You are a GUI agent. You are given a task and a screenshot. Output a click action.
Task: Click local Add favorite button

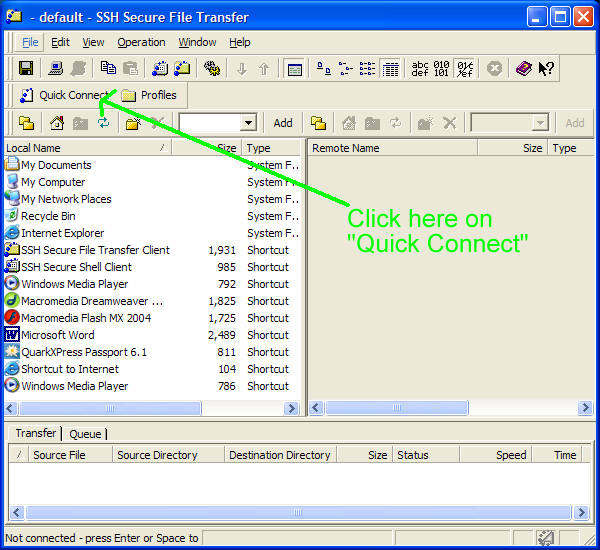coord(283,123)
